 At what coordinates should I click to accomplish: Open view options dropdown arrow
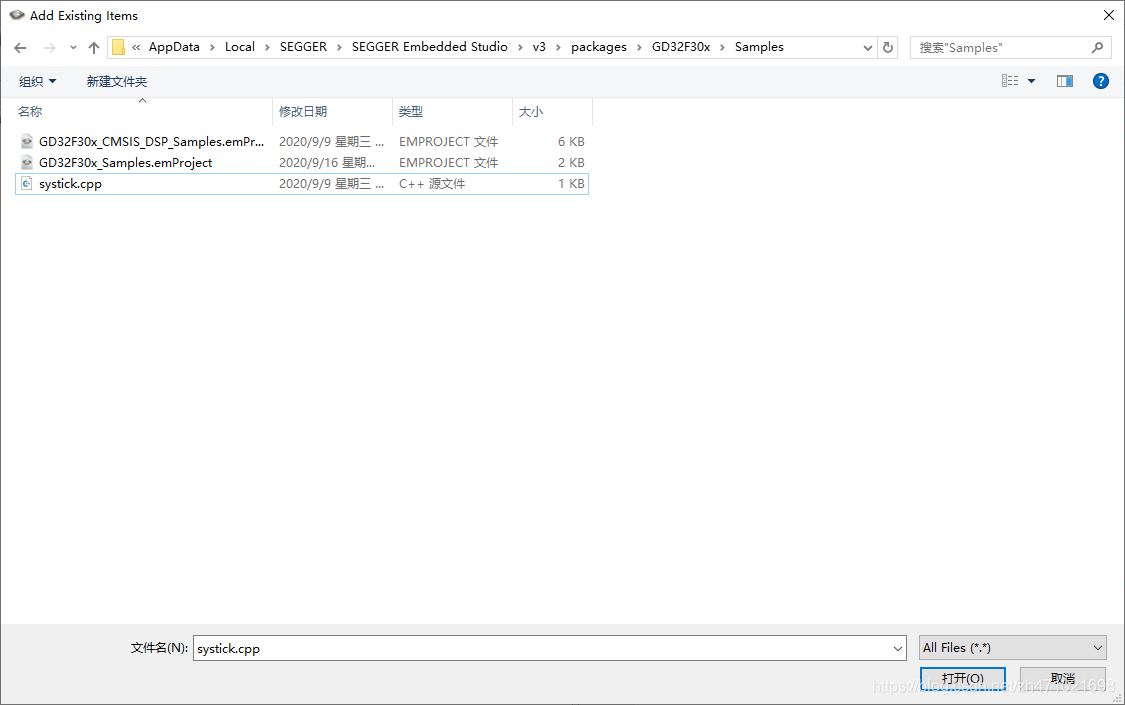point(1032,81)
